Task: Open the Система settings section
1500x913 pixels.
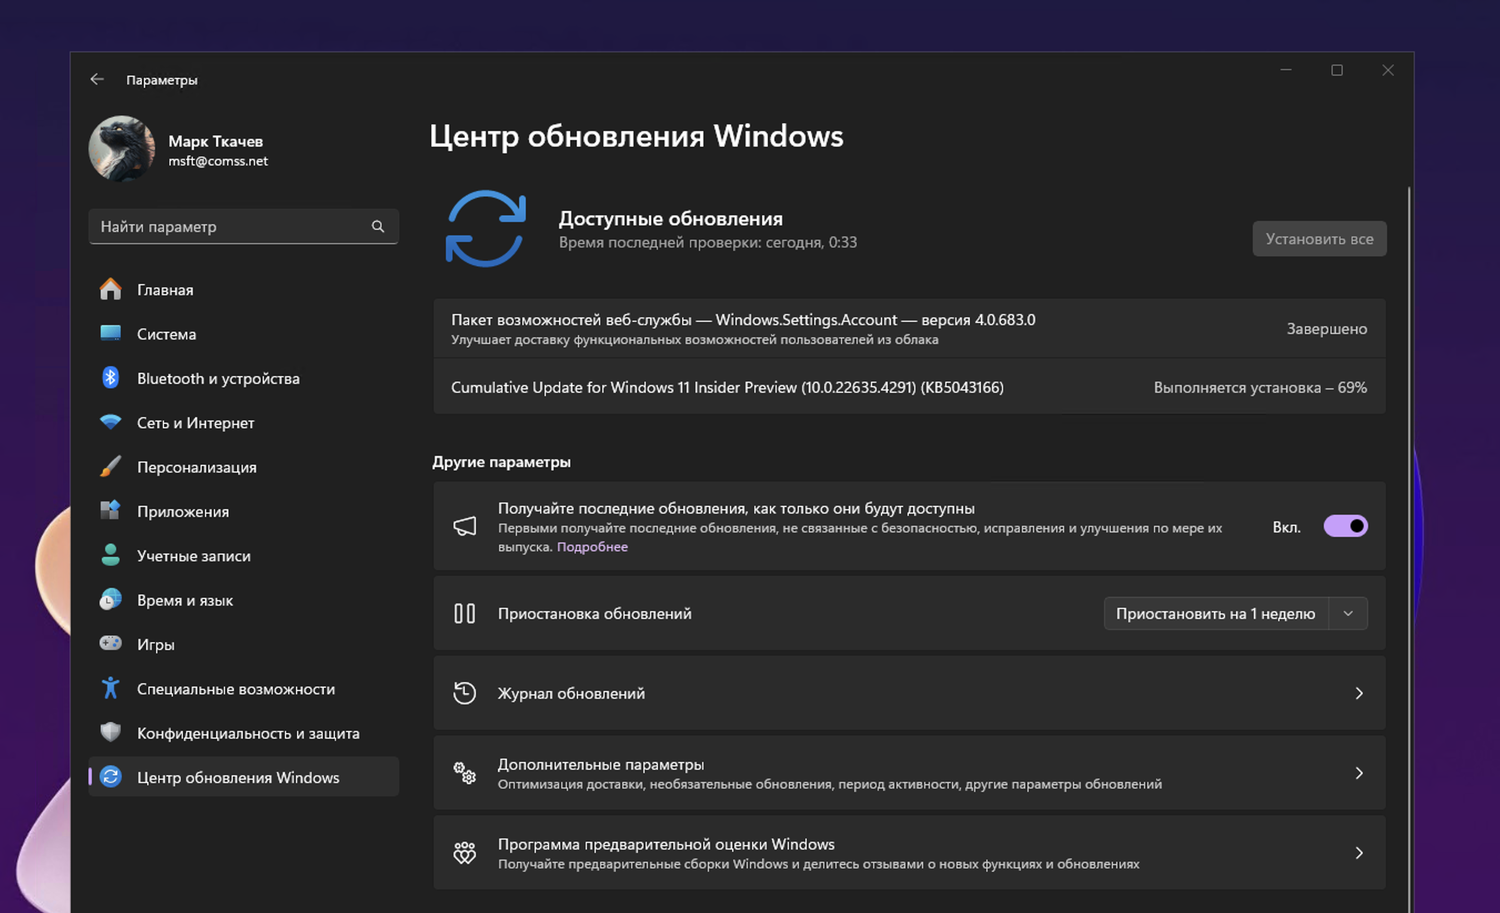Action: (x=167, y=334)
